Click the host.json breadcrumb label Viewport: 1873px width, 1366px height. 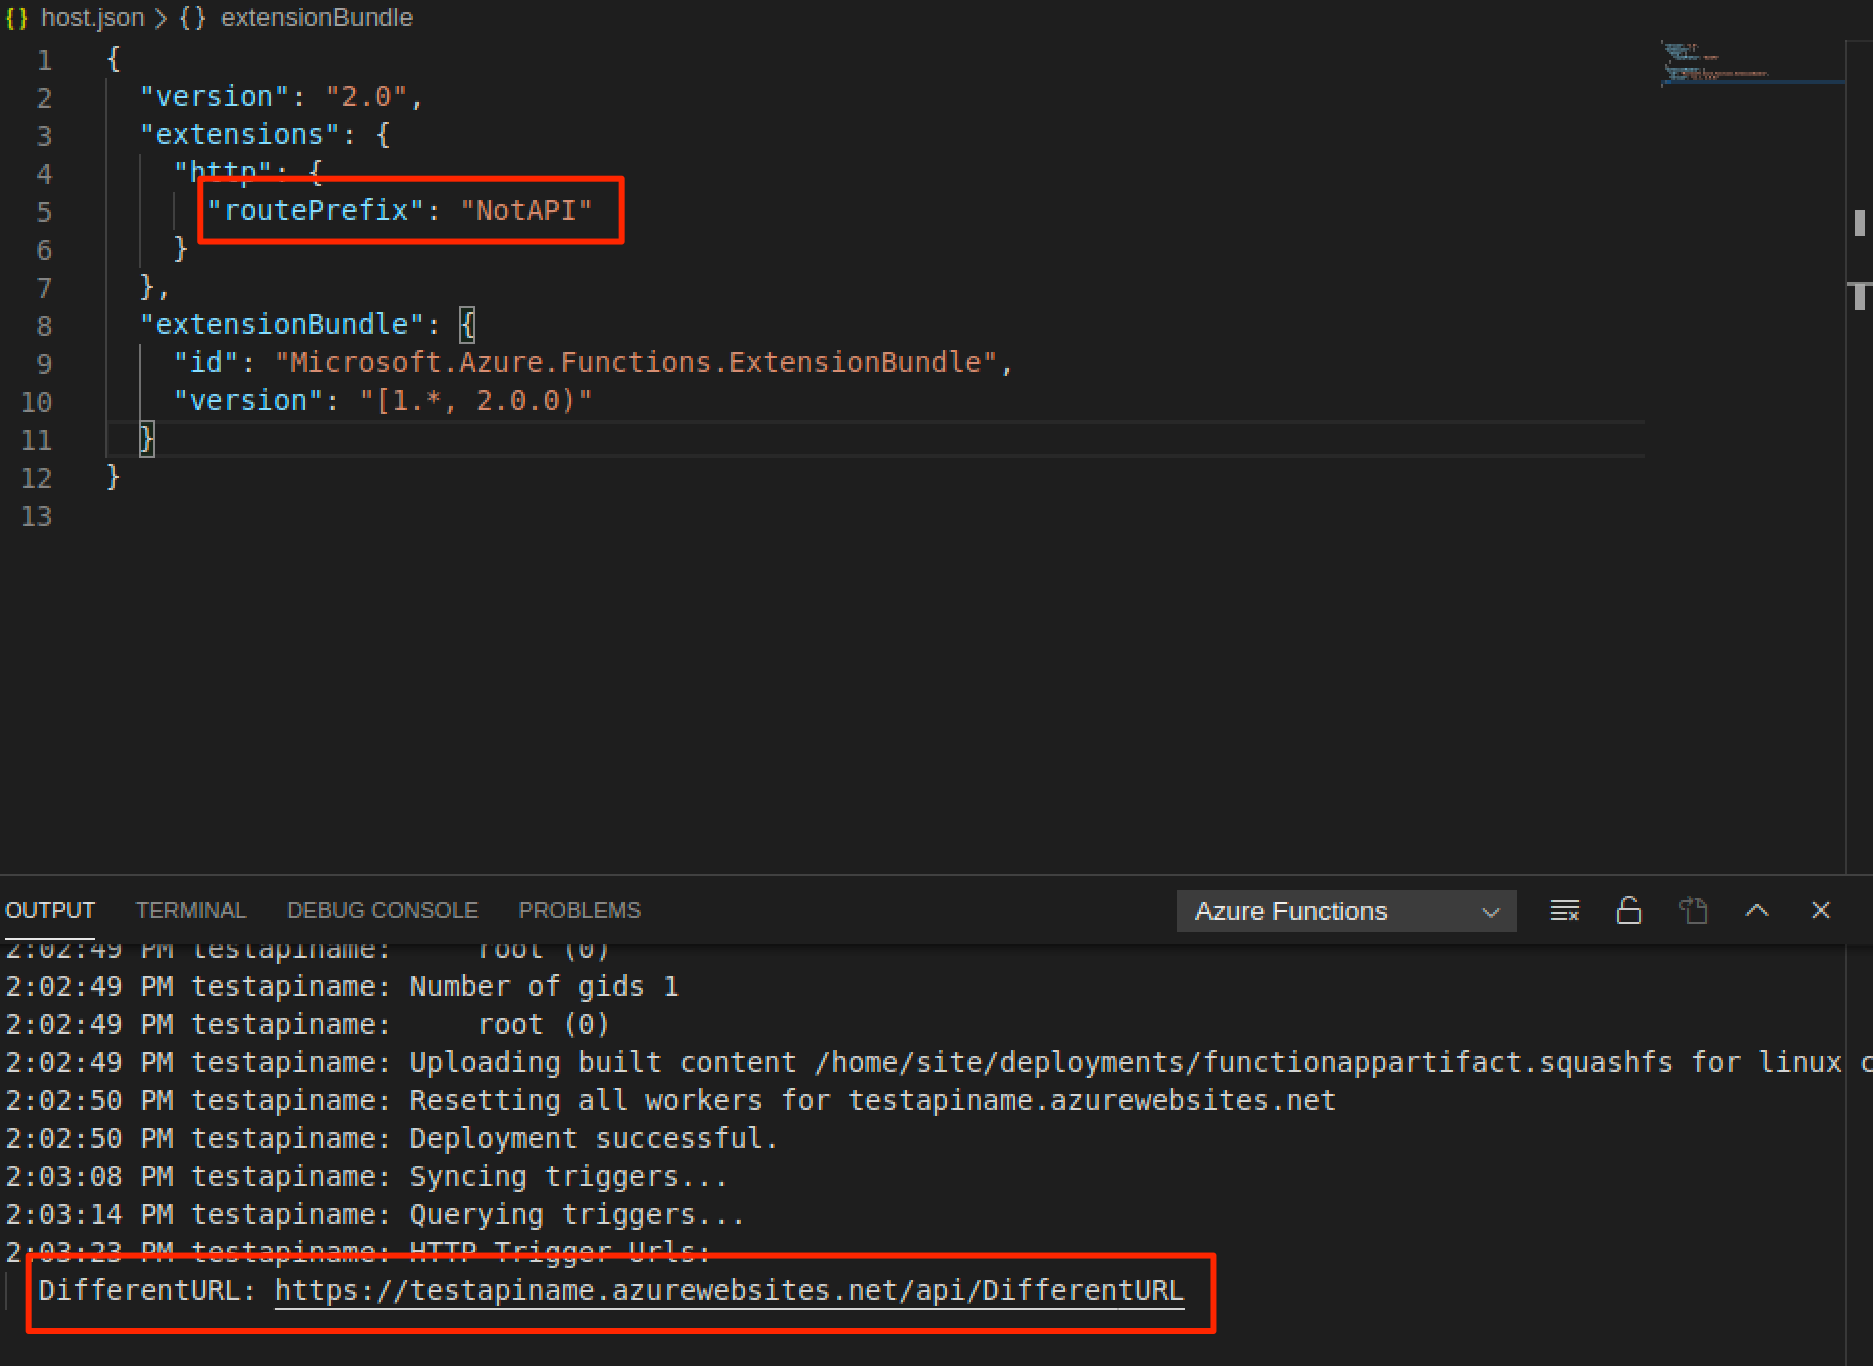click(93, 17)
